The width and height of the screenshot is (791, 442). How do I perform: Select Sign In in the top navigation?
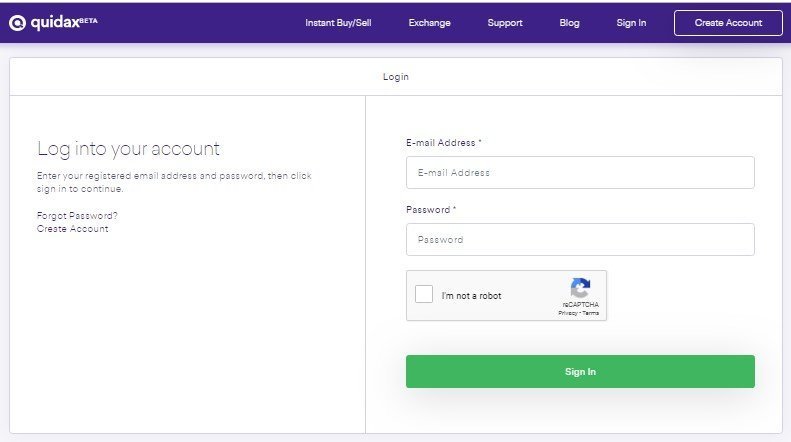point(631,23)
